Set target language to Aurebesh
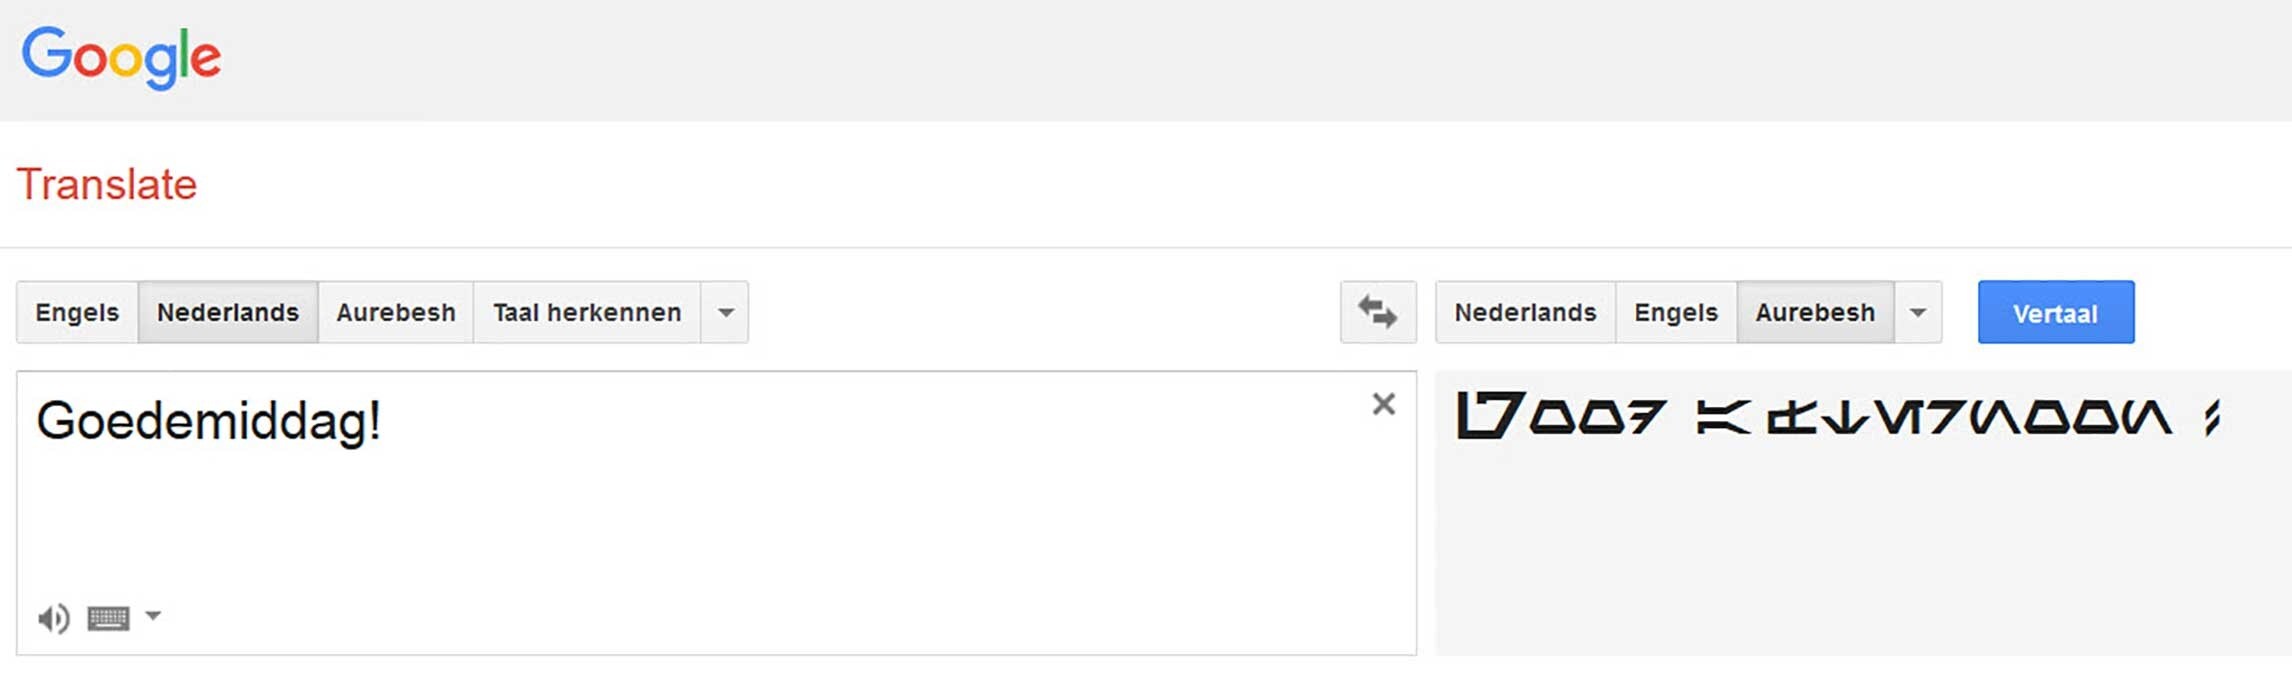Image resolution: width=2292 pixels, height=693 pixels. pyautogui.click(x=1815, y=312)
